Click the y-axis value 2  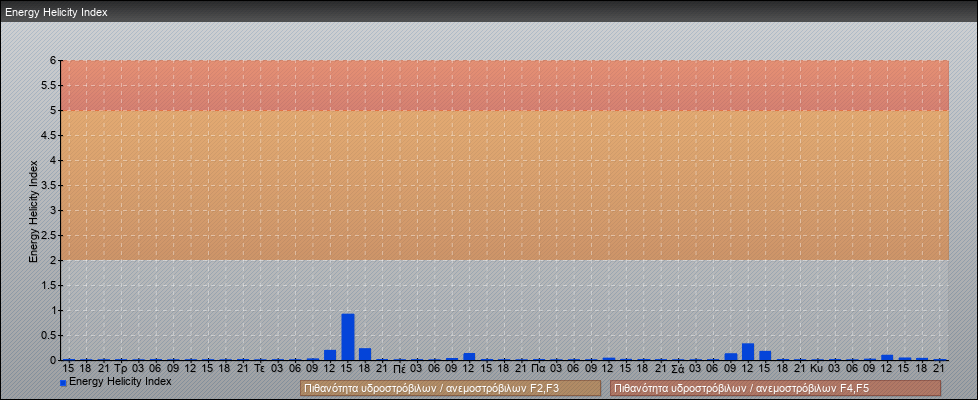click(54, 260)
